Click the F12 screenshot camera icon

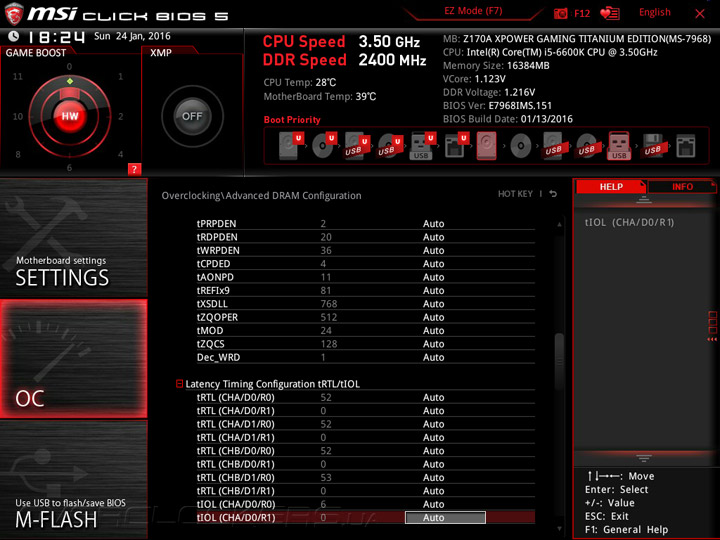560,13
